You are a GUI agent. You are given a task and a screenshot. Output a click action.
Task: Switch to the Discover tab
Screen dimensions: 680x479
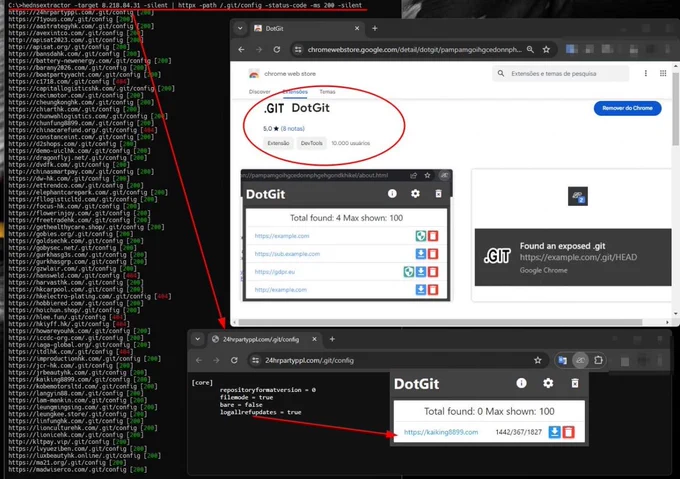click(260, 92)
